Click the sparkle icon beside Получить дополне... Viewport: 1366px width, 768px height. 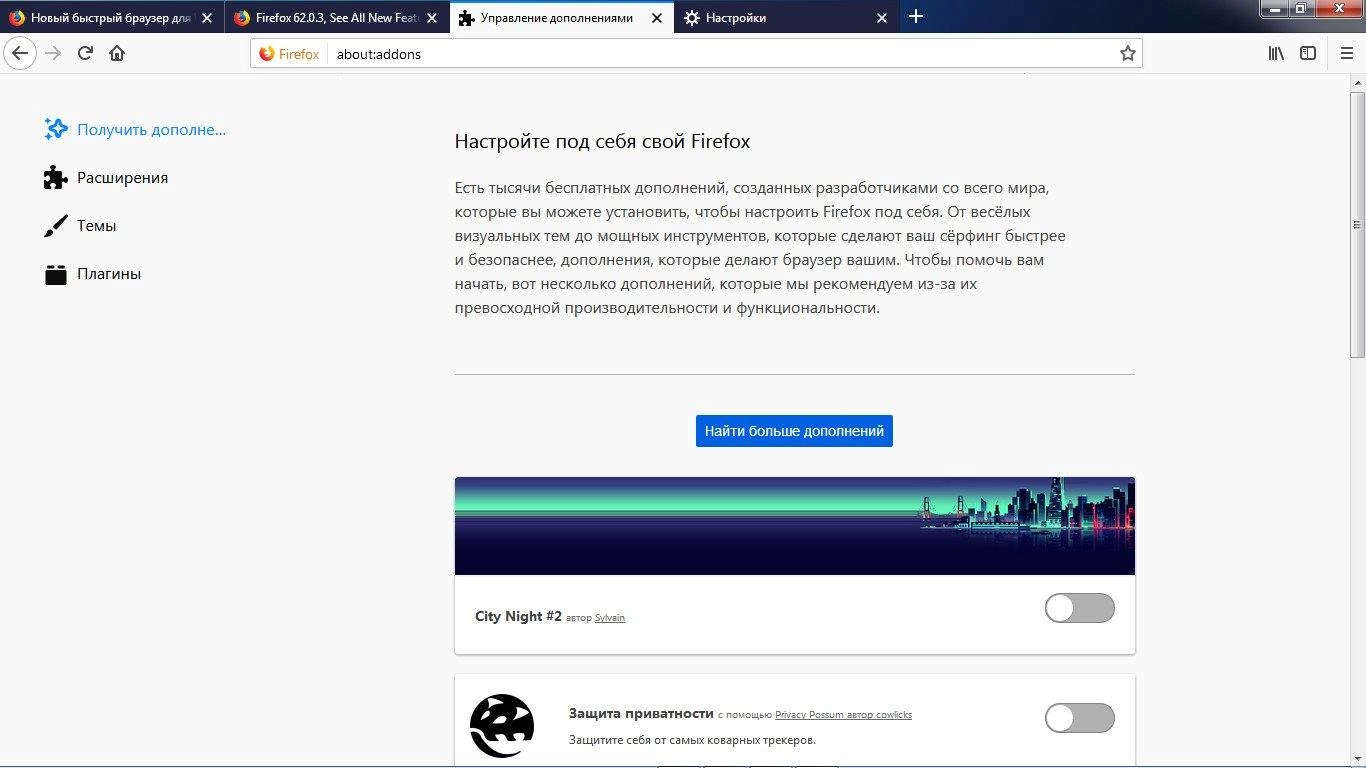(x=55, y=129)
